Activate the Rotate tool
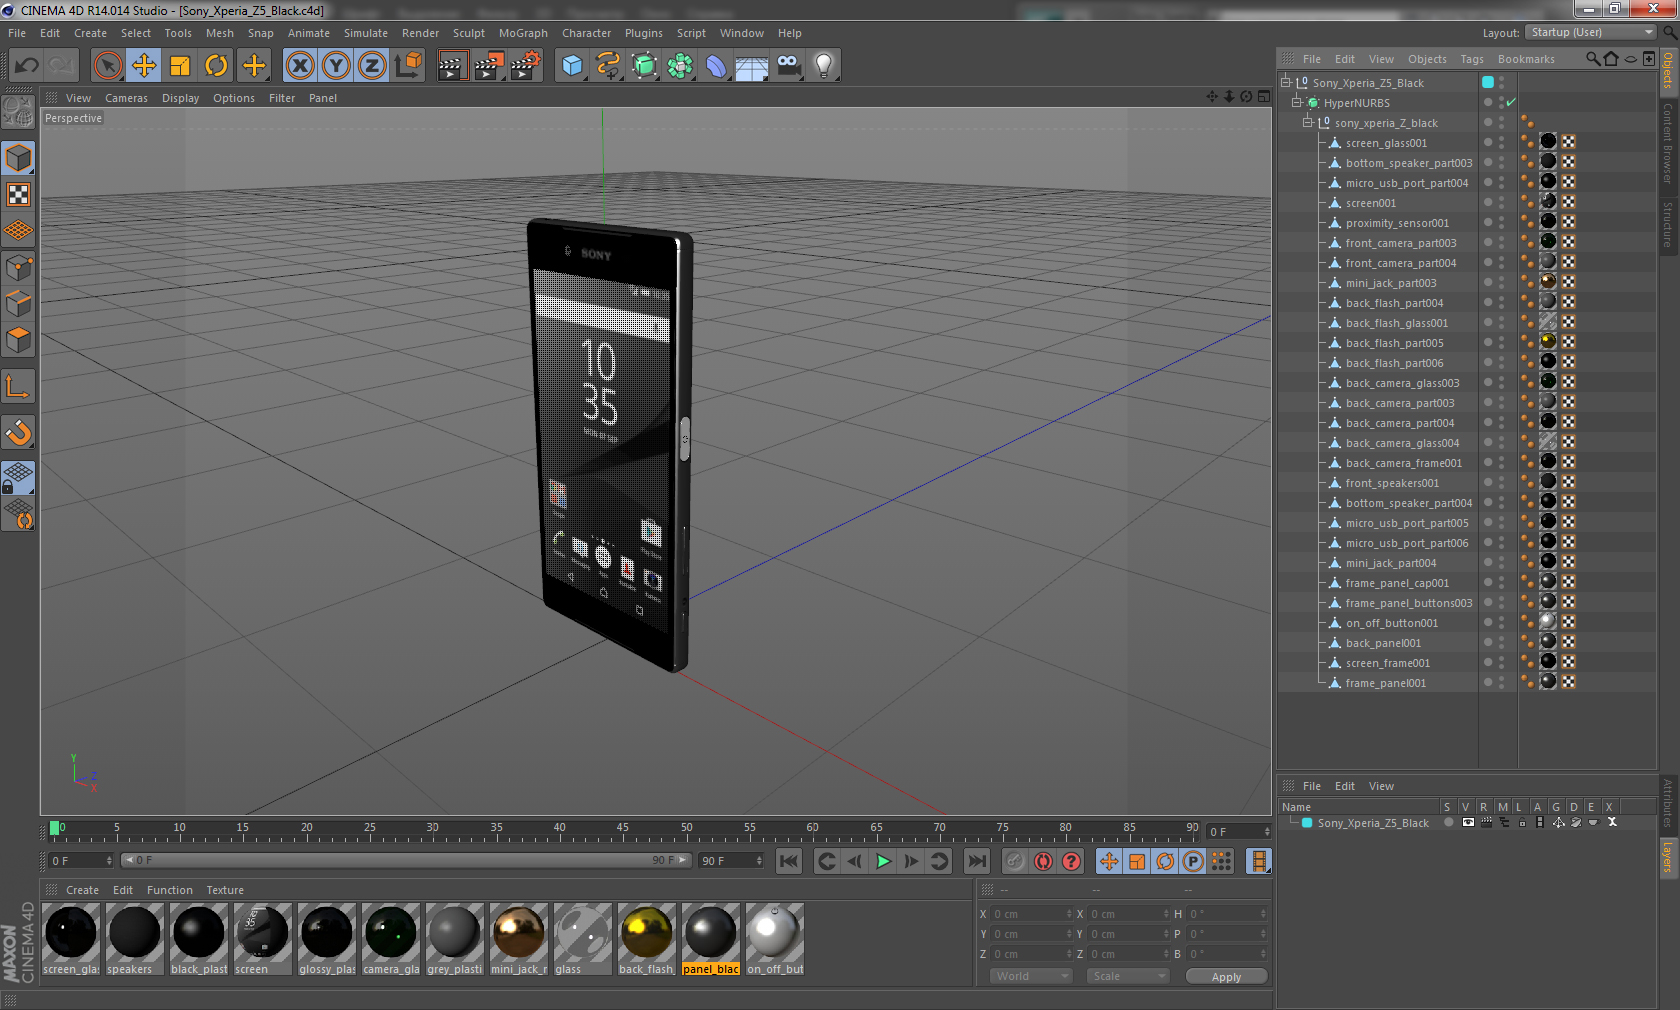The height and width of the screenshot is (1010, 1680). 216,66
